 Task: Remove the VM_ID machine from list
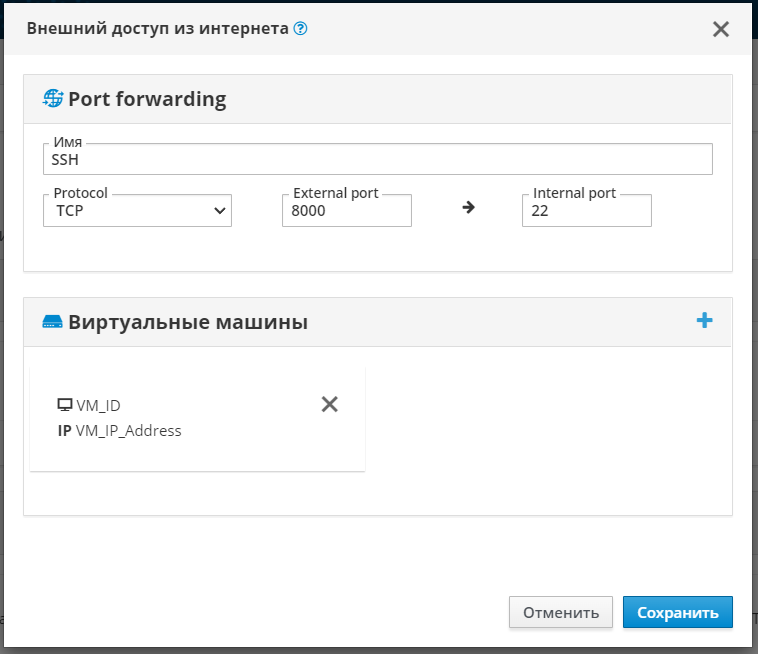point(329,404)
